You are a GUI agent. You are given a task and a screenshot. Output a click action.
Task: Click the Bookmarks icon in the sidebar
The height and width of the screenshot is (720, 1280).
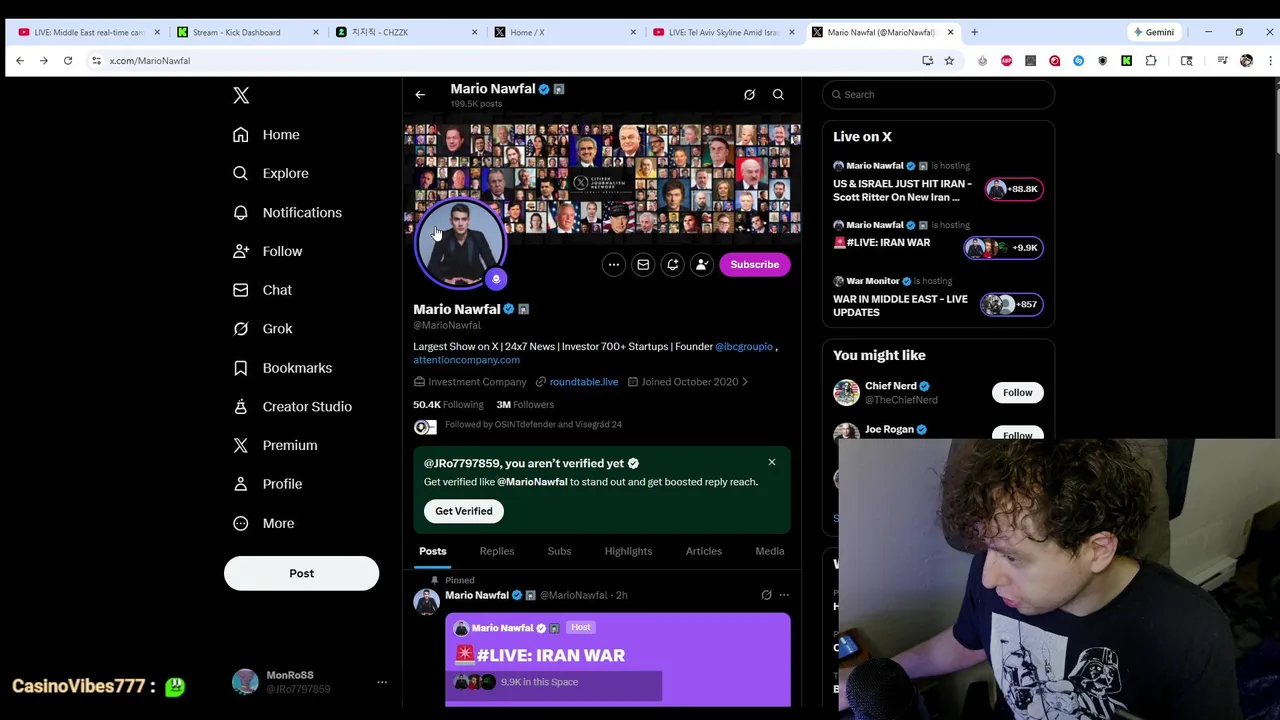(240, 368)
